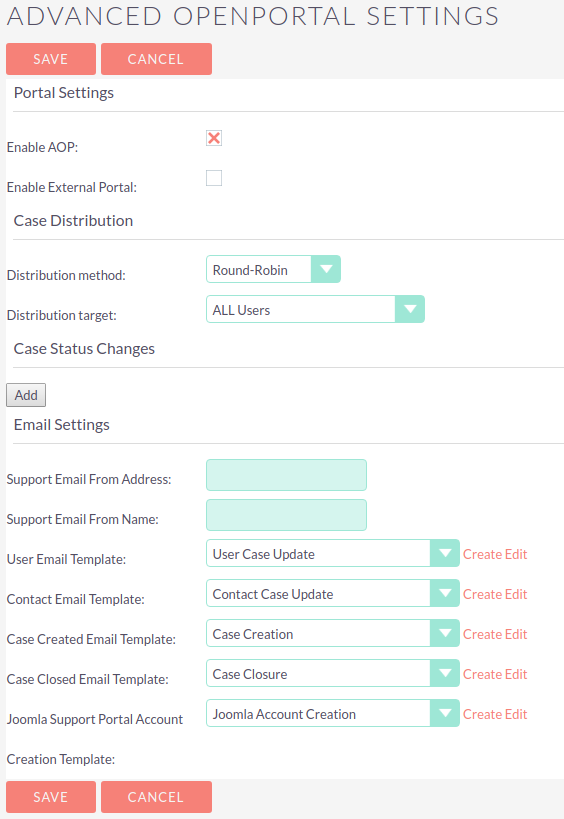Image resolution: width=564 pixels, height=819 pixels.
Task: Open the User Email Template dropdown
Action: 333,553
